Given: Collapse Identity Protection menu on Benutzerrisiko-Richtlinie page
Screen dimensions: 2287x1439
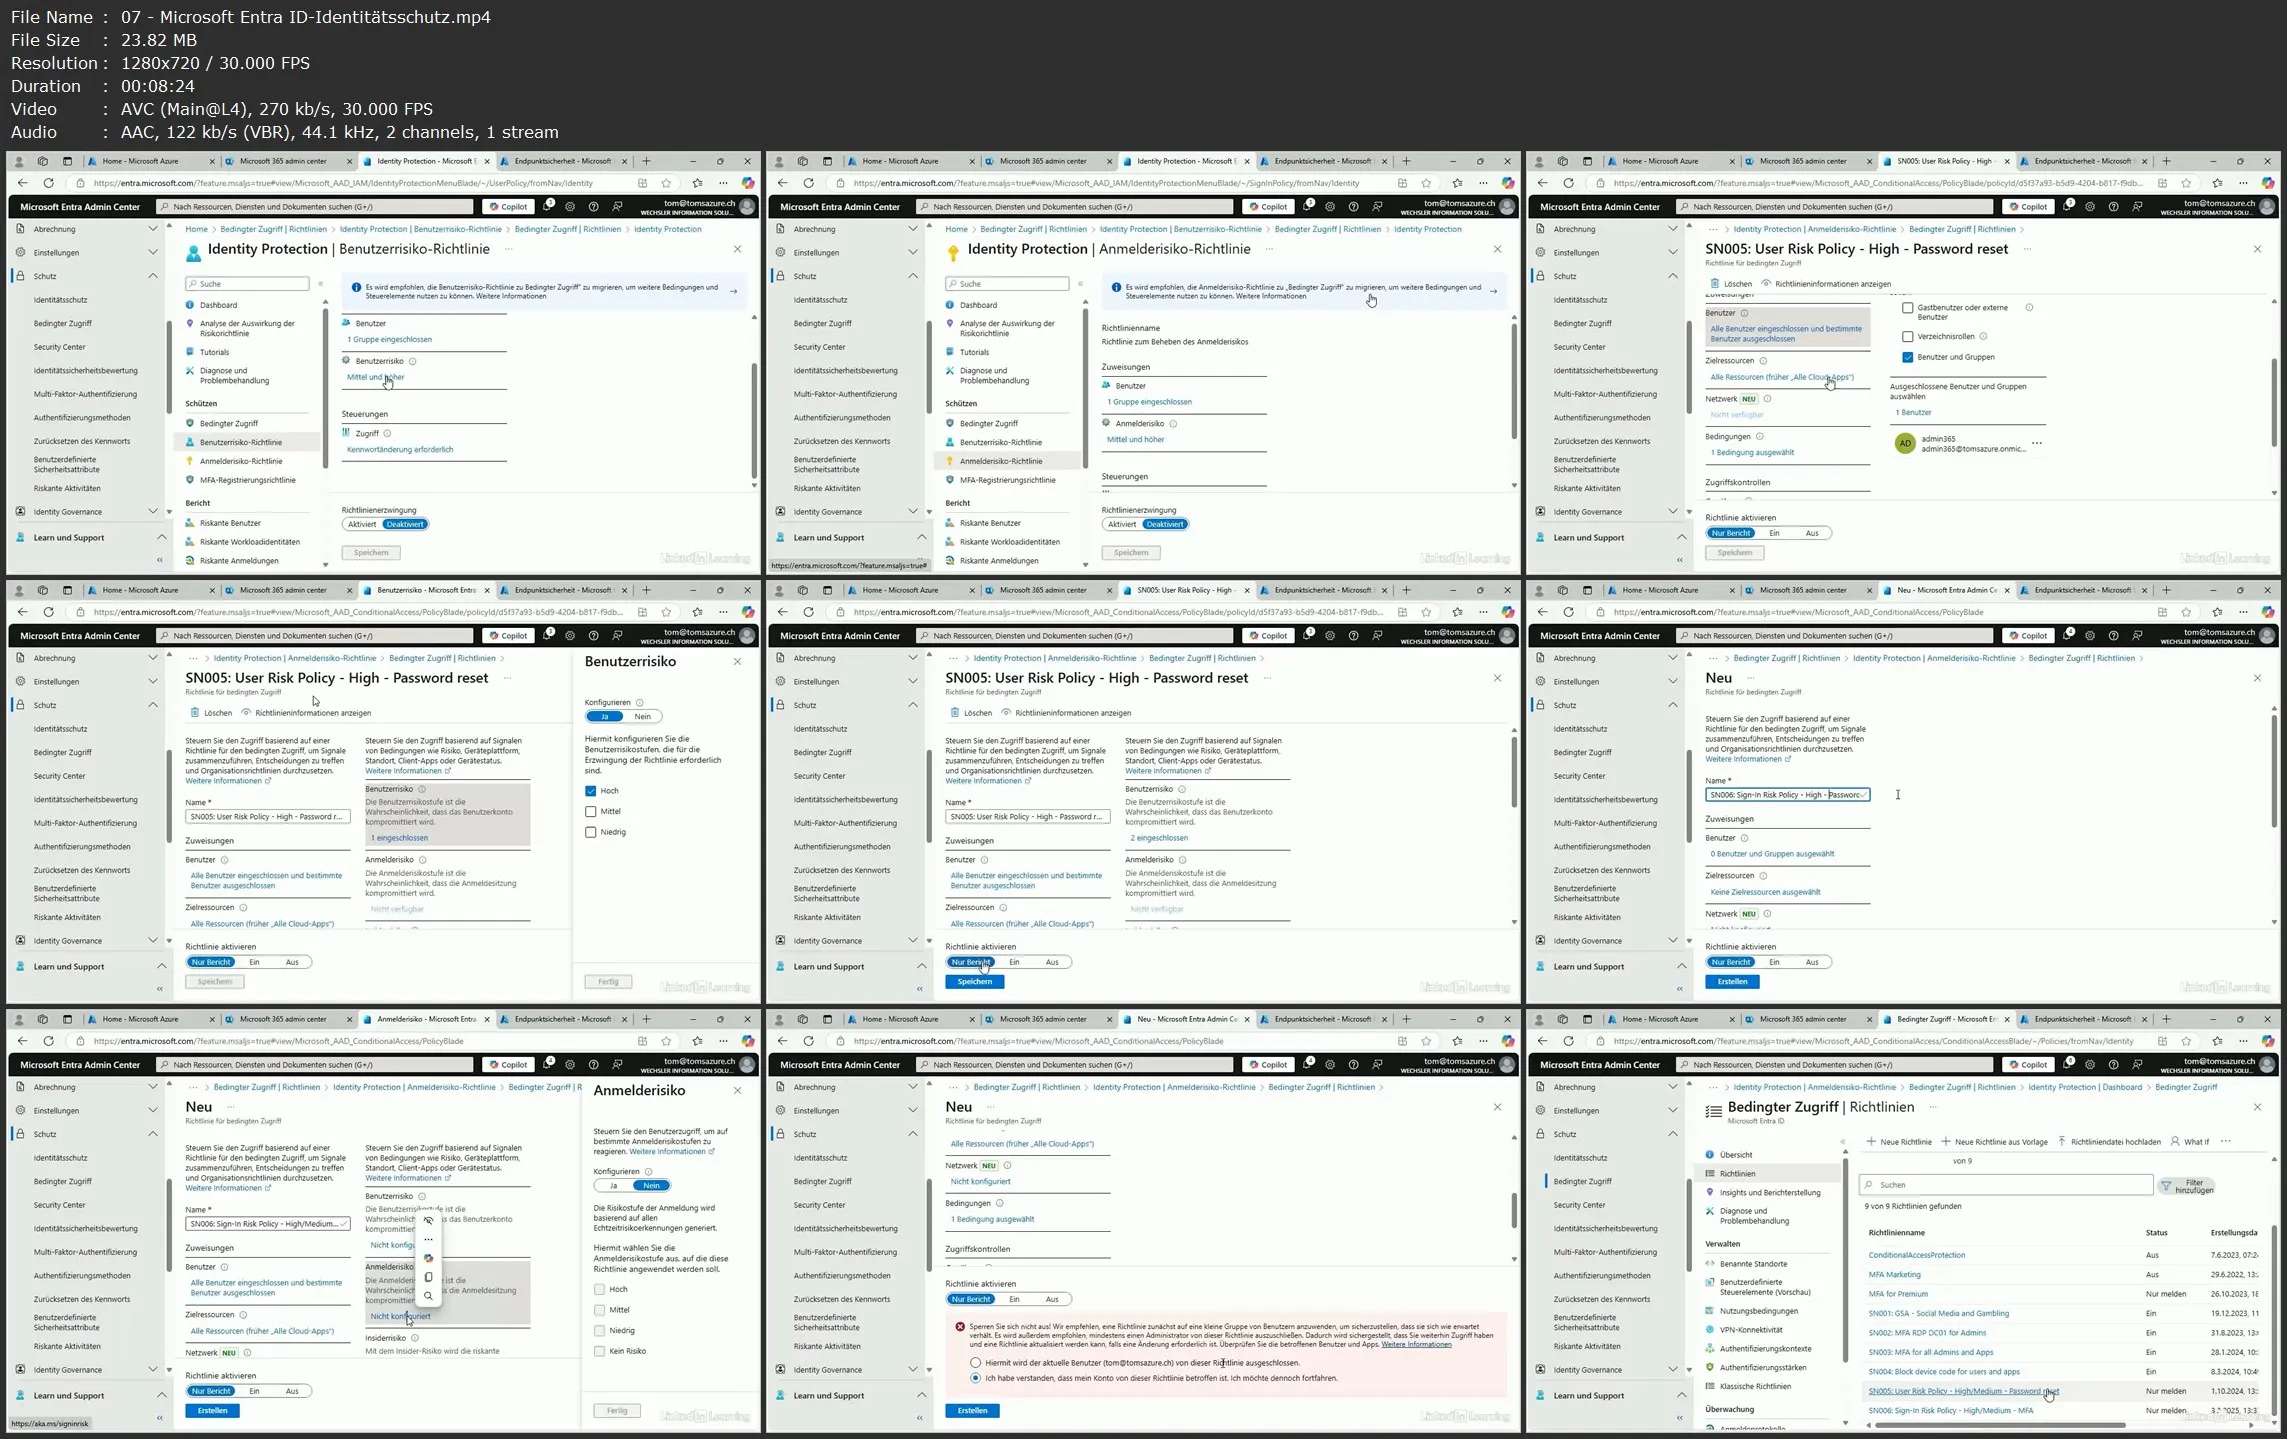Looking at the screenshot, I should (x=321, y=284).
